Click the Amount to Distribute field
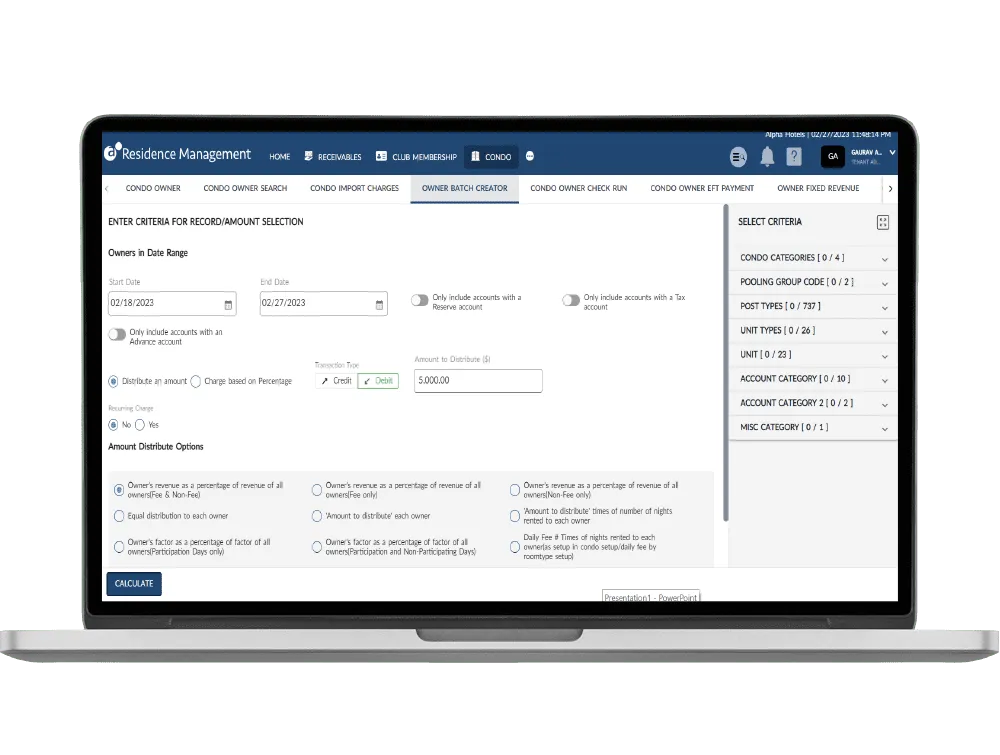The height and width of the screenshot is (755, 1000). click(x=478, y=381)
